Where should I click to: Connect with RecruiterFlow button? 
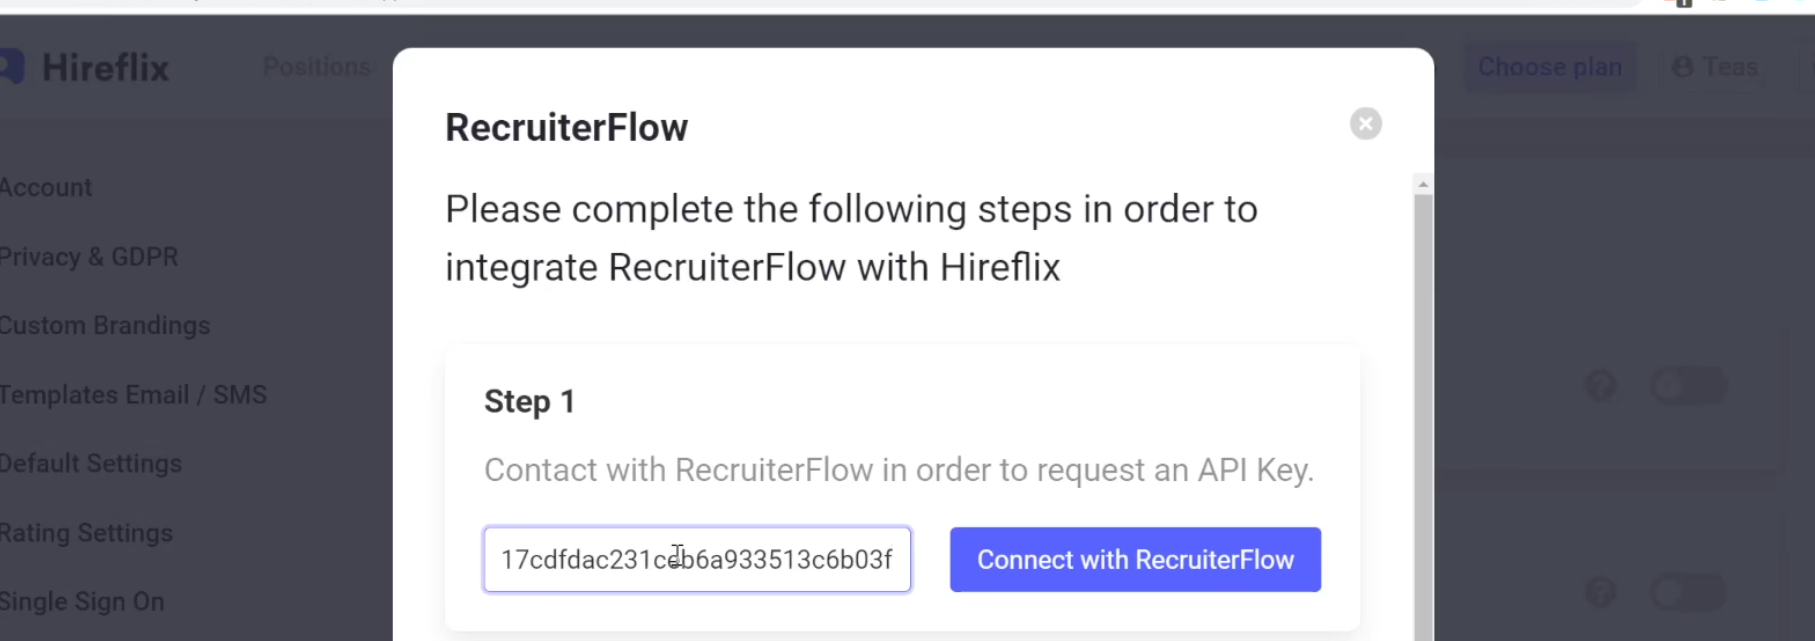point(1135,560)
